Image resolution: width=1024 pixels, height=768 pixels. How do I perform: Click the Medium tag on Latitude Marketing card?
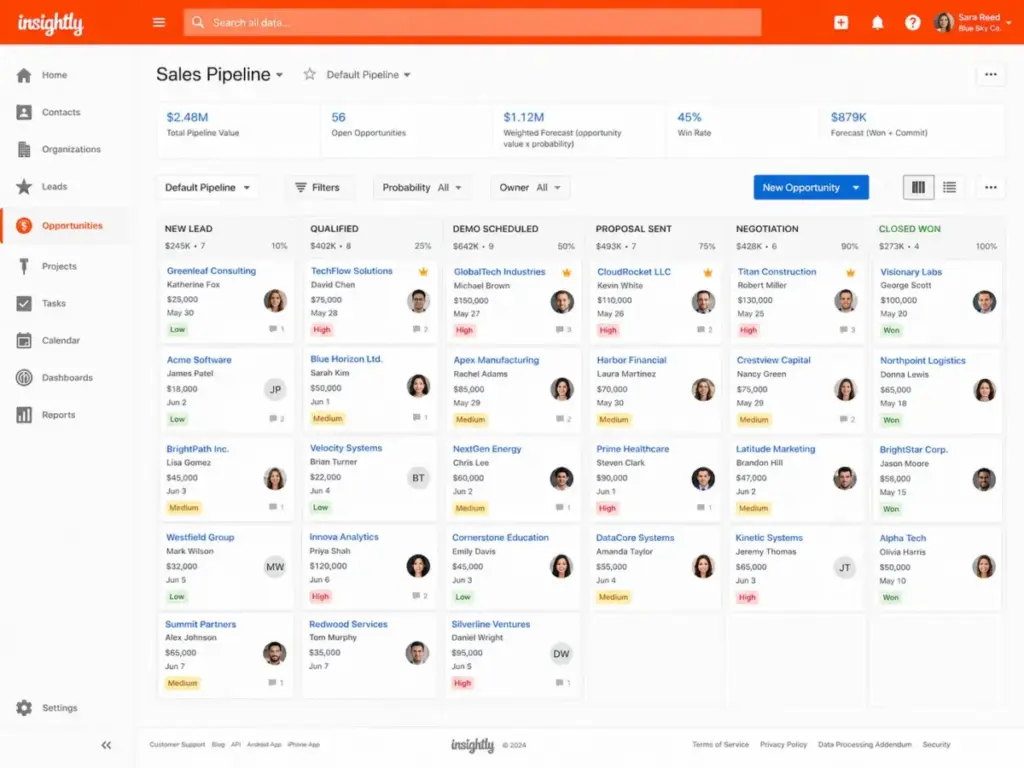753,508
